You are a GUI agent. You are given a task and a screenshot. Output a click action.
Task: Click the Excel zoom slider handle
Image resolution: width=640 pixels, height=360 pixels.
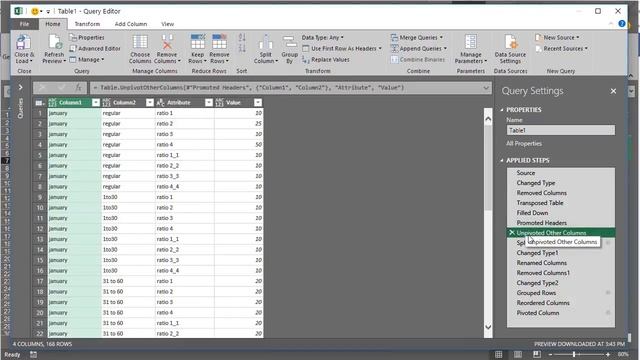click(x=574, y=355)
